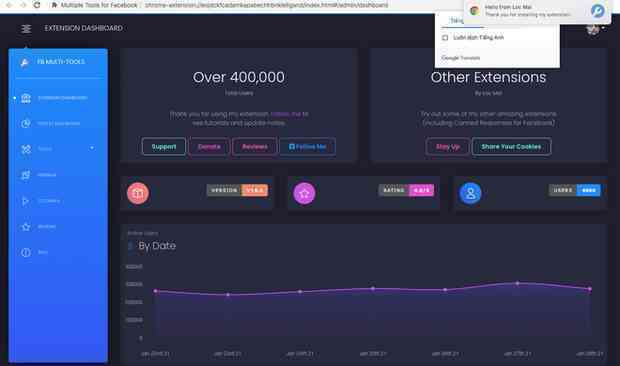Click the pie-chart icon in the sidebar
Screen dimensions: 620x366
tap(26, 123)
